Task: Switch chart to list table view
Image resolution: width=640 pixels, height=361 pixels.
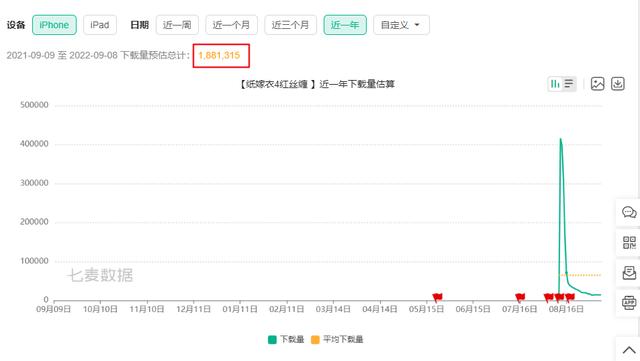Action: click(569, 84)
